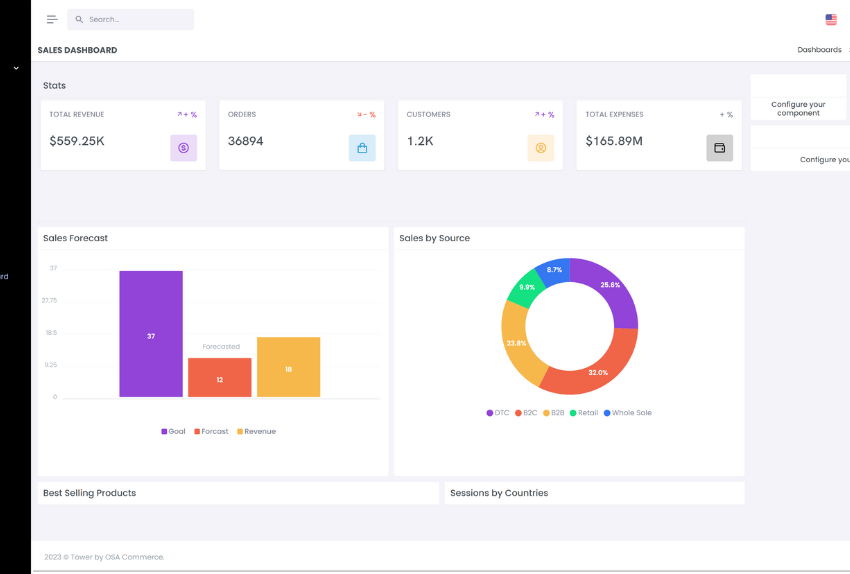Click Total Revenue up-trend percent indicator
850x574 pixels.
[187, 114]
